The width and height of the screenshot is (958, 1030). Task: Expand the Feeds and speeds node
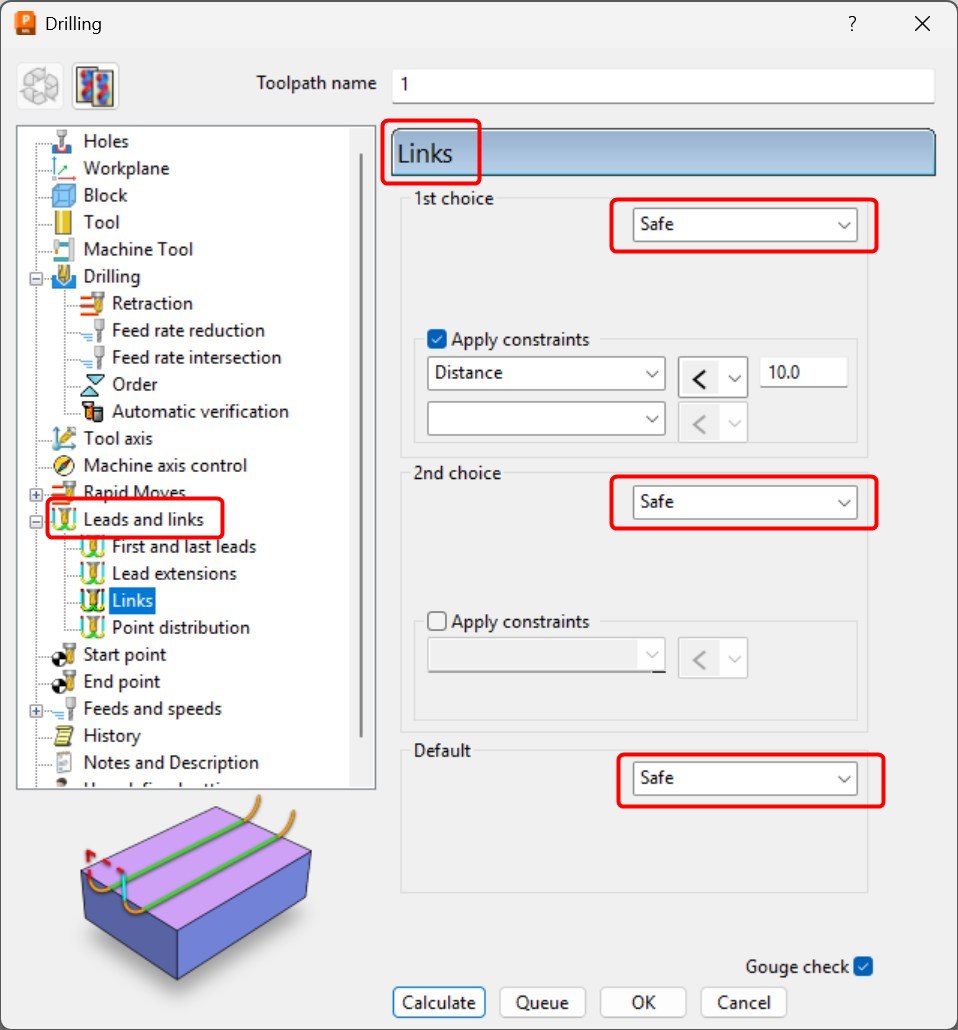tap(35, 708)
